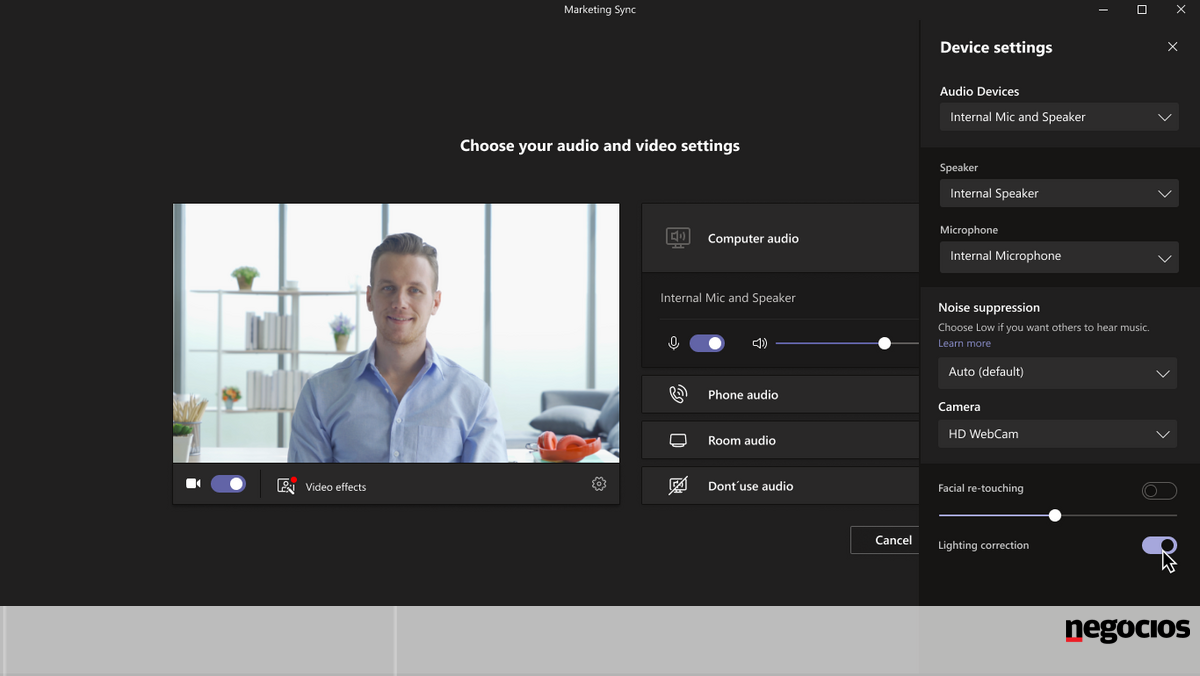Minimize the Marketing Sync window
Viewport: 1200px width, 676px height.
coord(1103,10)
